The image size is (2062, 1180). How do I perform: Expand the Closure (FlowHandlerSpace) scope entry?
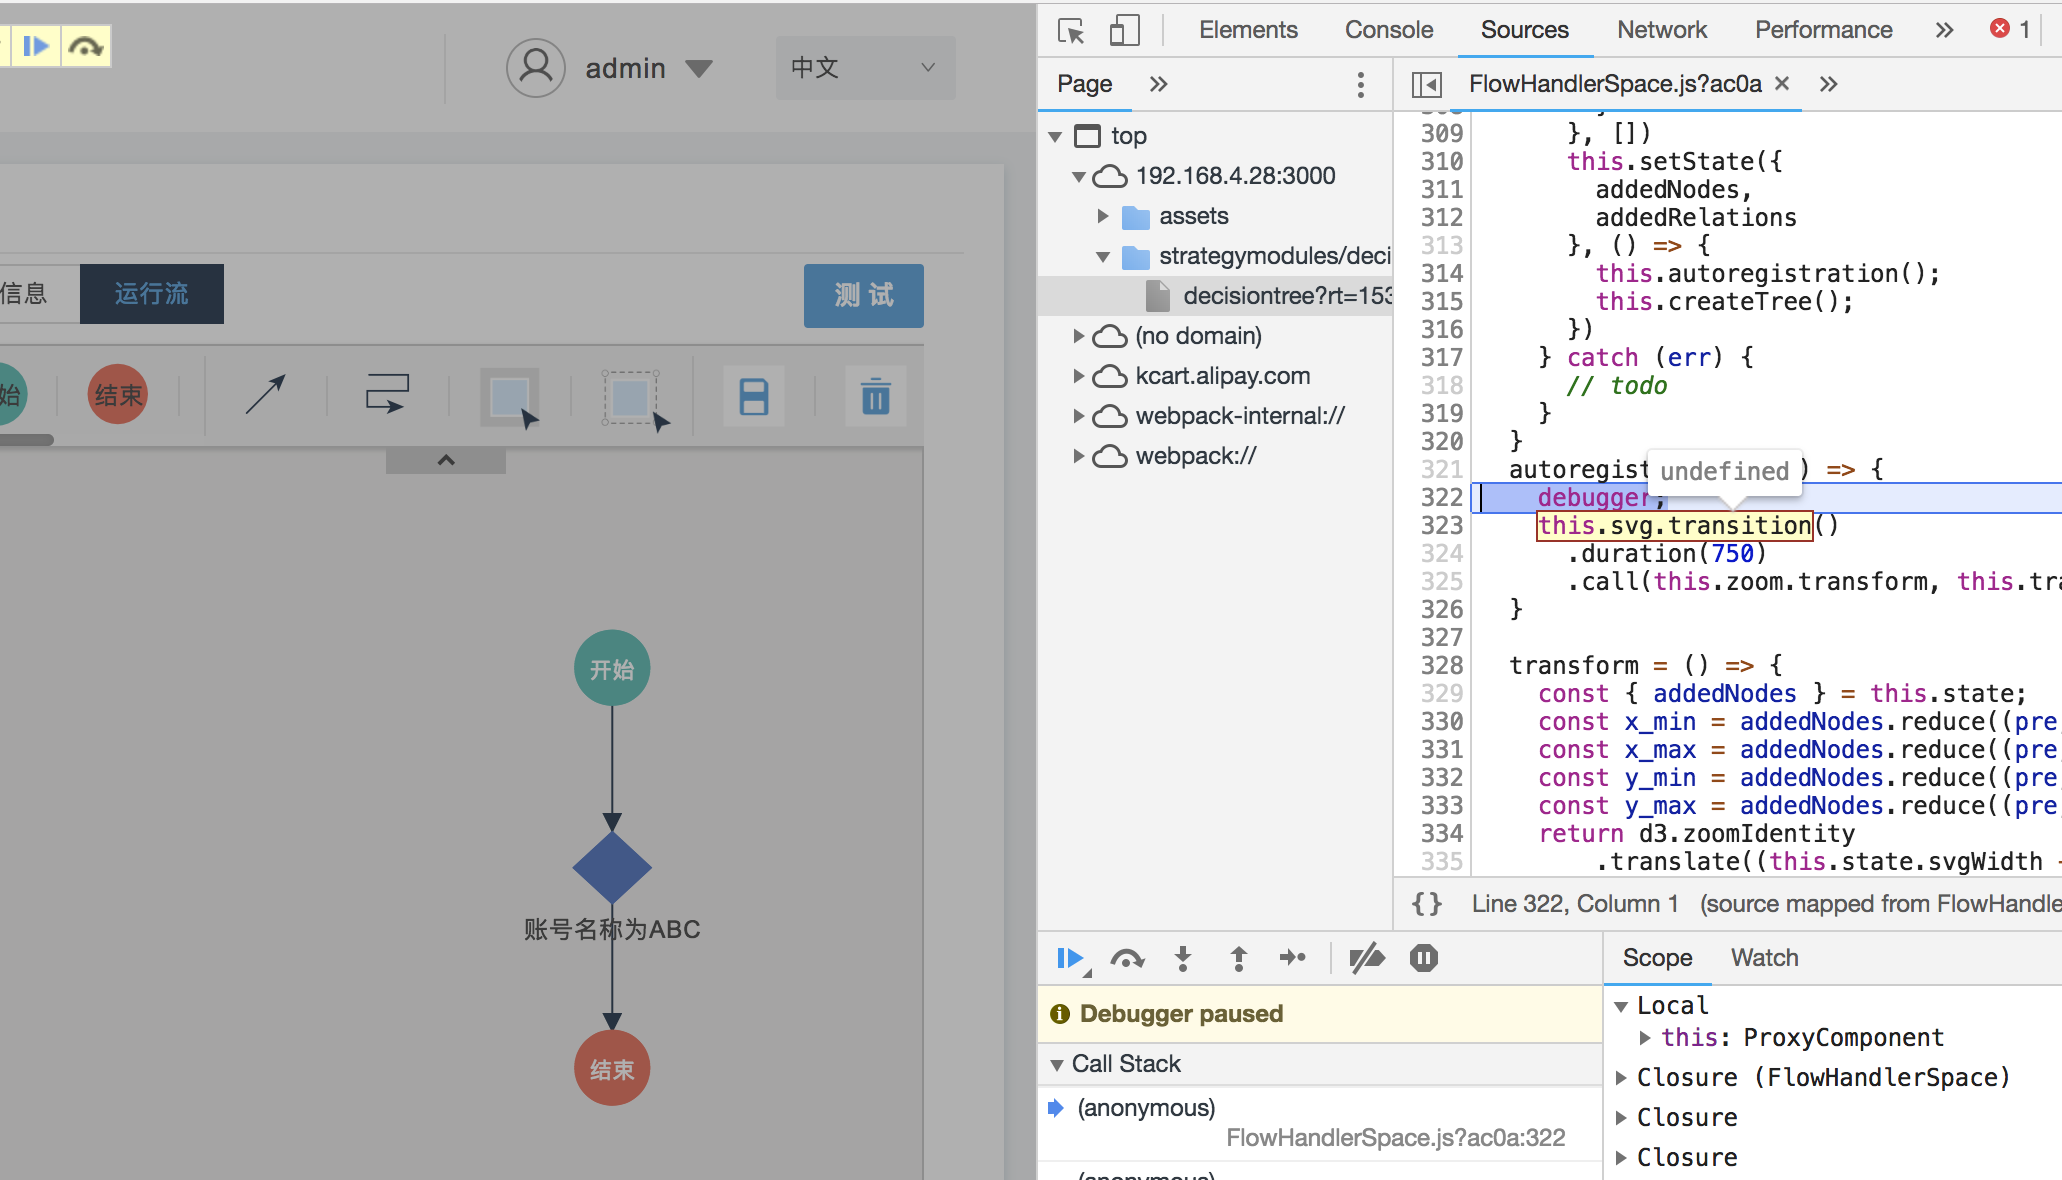(x=1623, y=1077)
